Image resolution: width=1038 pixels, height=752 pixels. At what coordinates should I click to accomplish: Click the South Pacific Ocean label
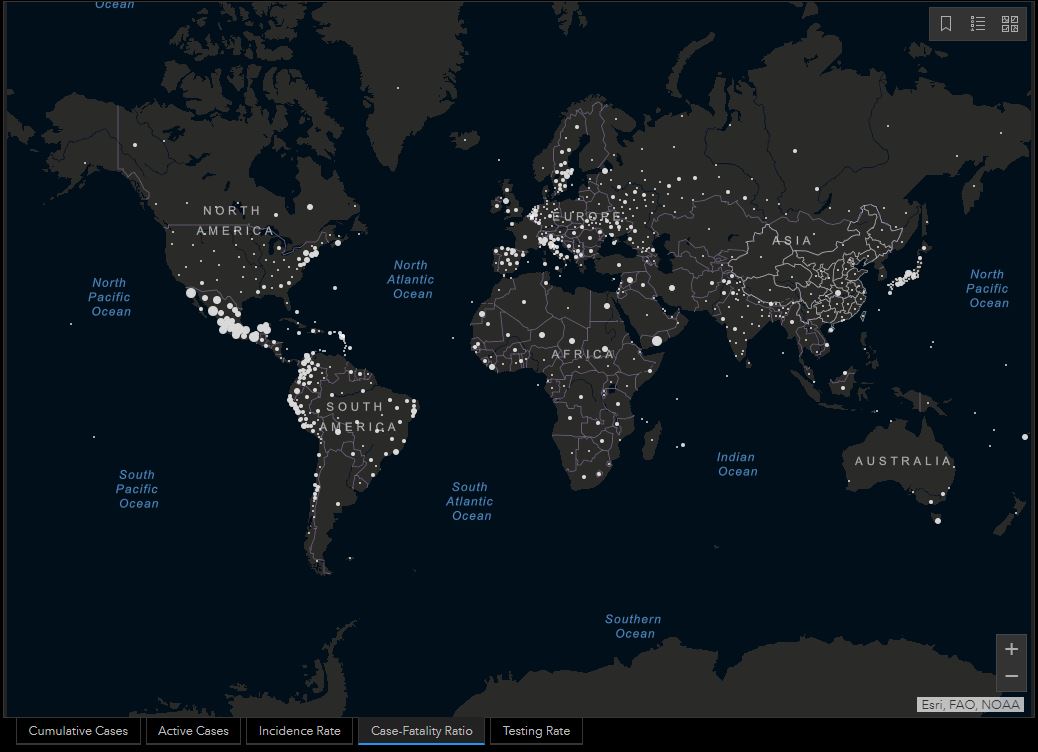pos(138,489)
